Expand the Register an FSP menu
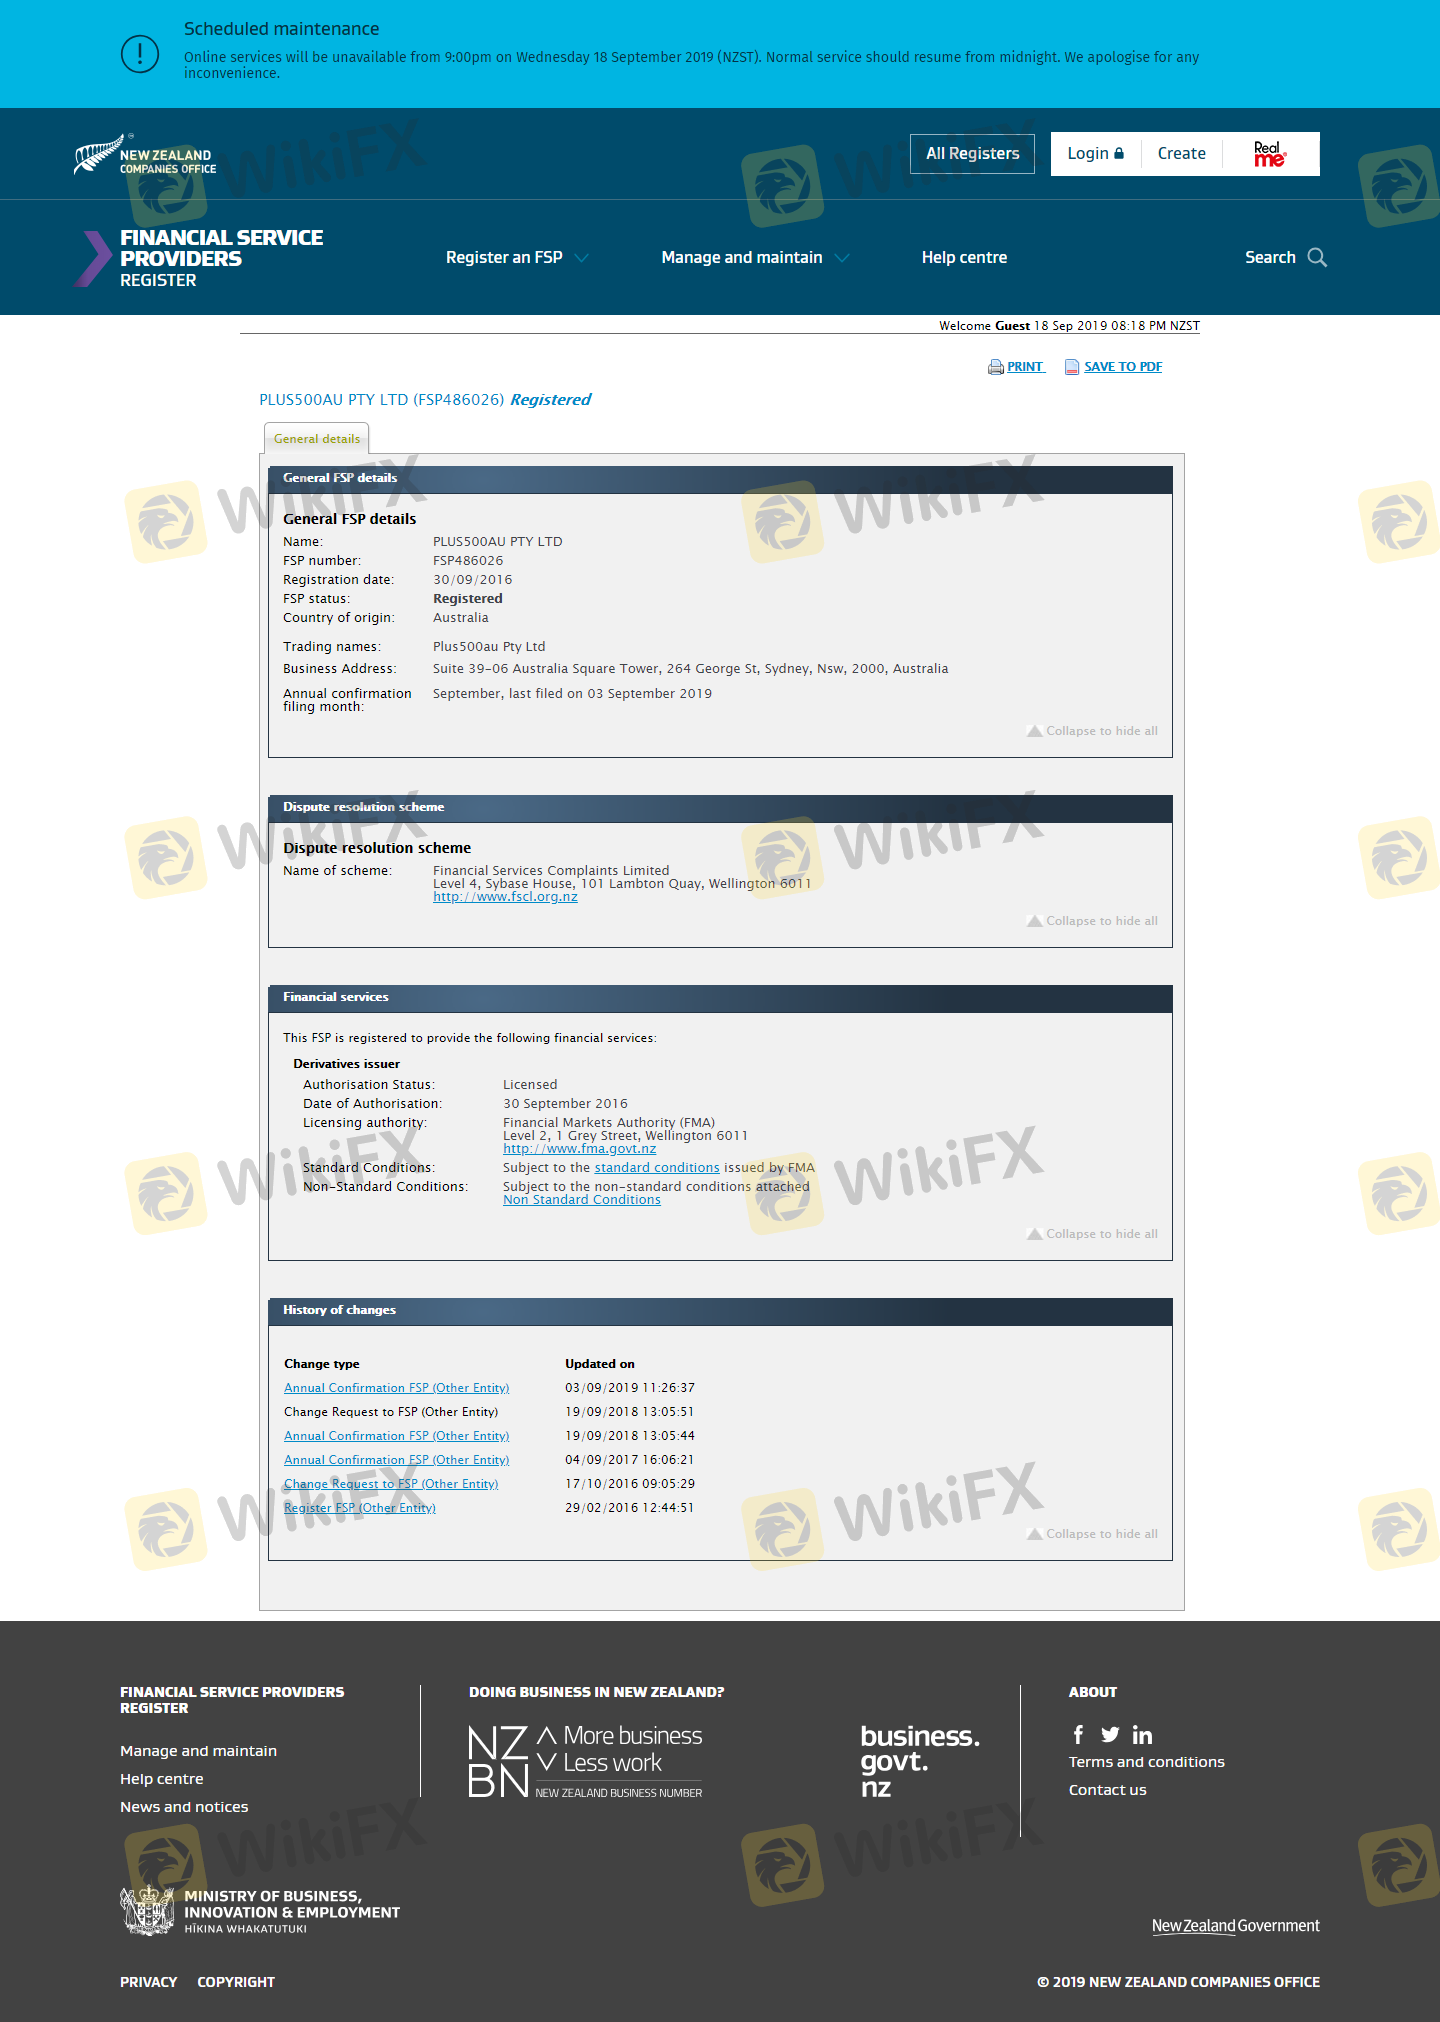The width and height of the screenshot is (1440, 2022). pyautogui.click(x=517, y=258)
